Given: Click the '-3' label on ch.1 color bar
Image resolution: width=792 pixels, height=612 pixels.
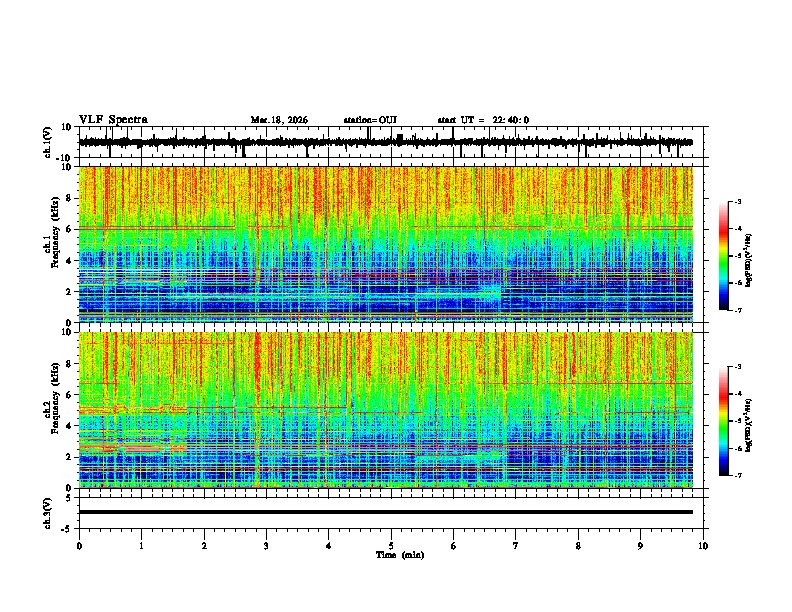Looking at the screenshot, I should [737, 201].
